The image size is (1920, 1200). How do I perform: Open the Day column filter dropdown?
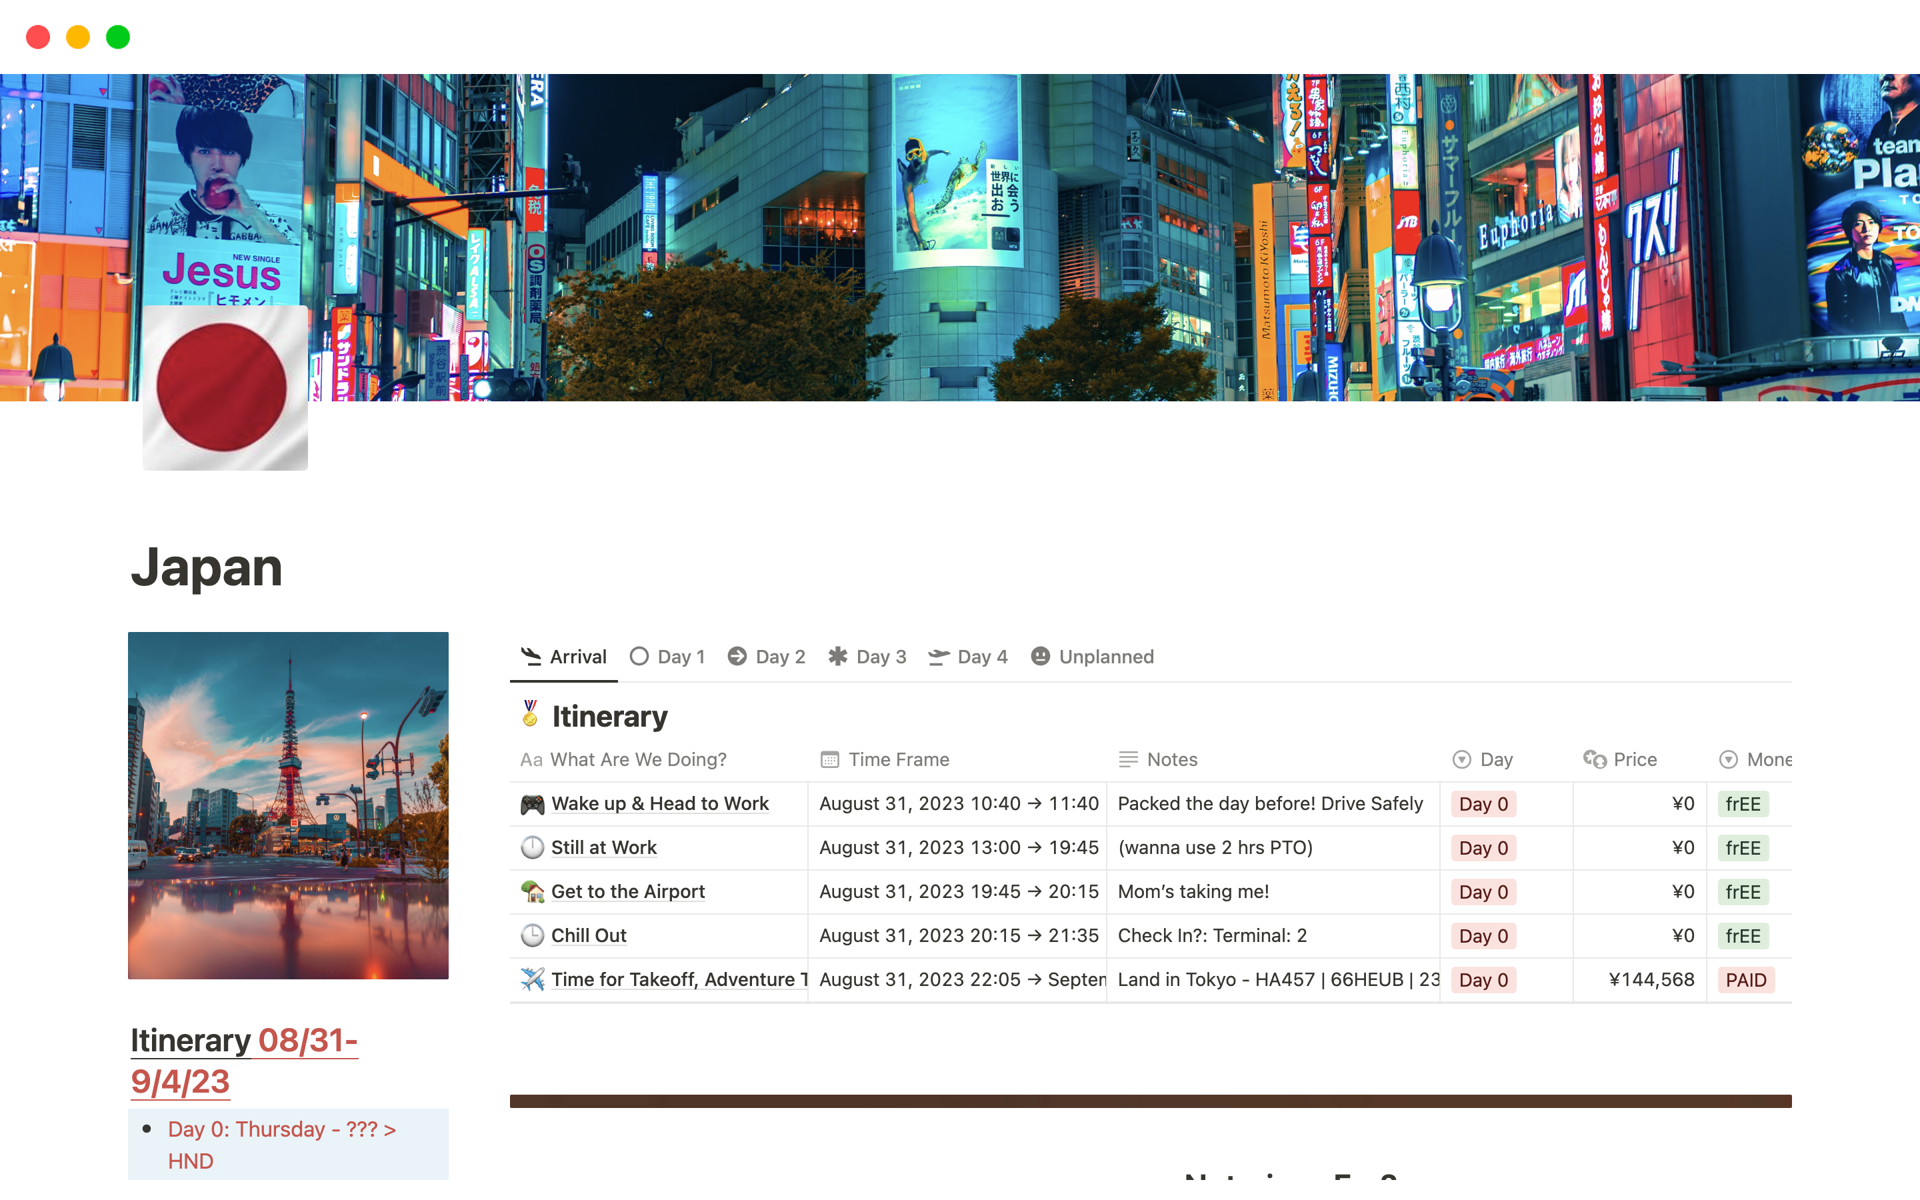[1462, 759]
